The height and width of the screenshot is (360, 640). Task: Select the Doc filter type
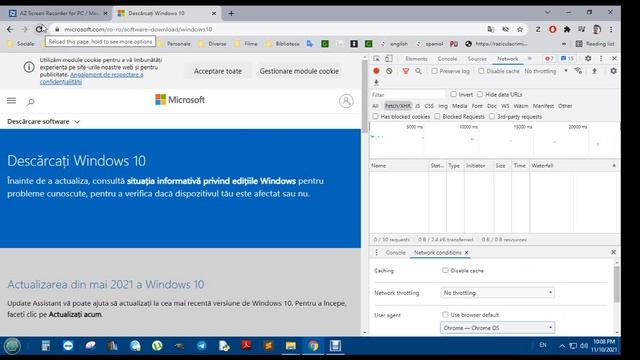coord(492,106)
